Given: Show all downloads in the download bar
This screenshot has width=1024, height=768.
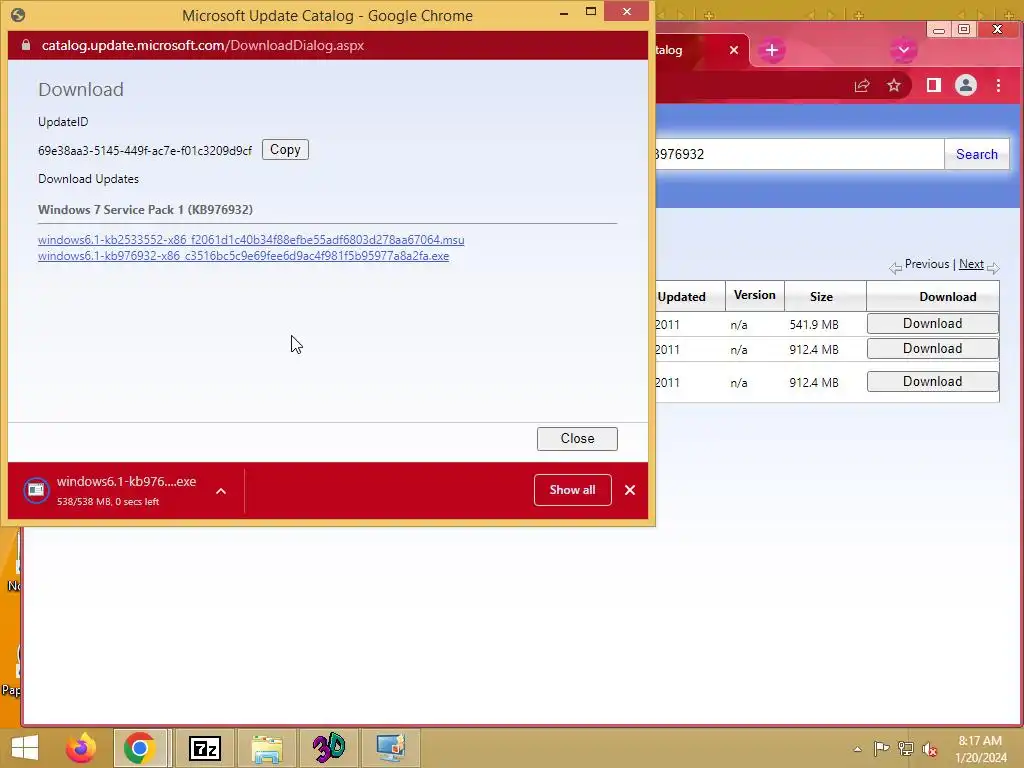Looking at the screenshot, I should pyautogui.click(x=572, y=490).
